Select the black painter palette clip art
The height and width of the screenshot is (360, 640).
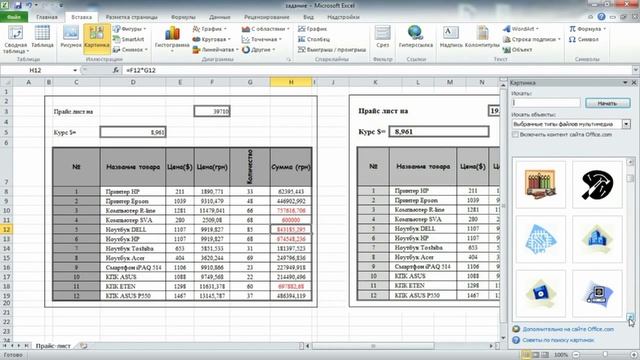point(597,184)
